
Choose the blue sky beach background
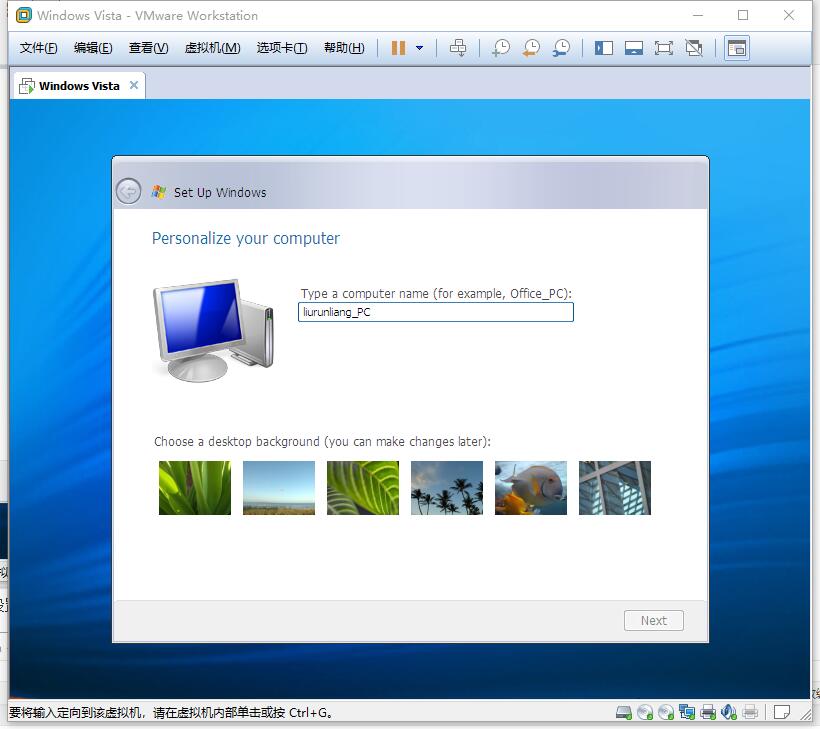click(x=279, y=487)
